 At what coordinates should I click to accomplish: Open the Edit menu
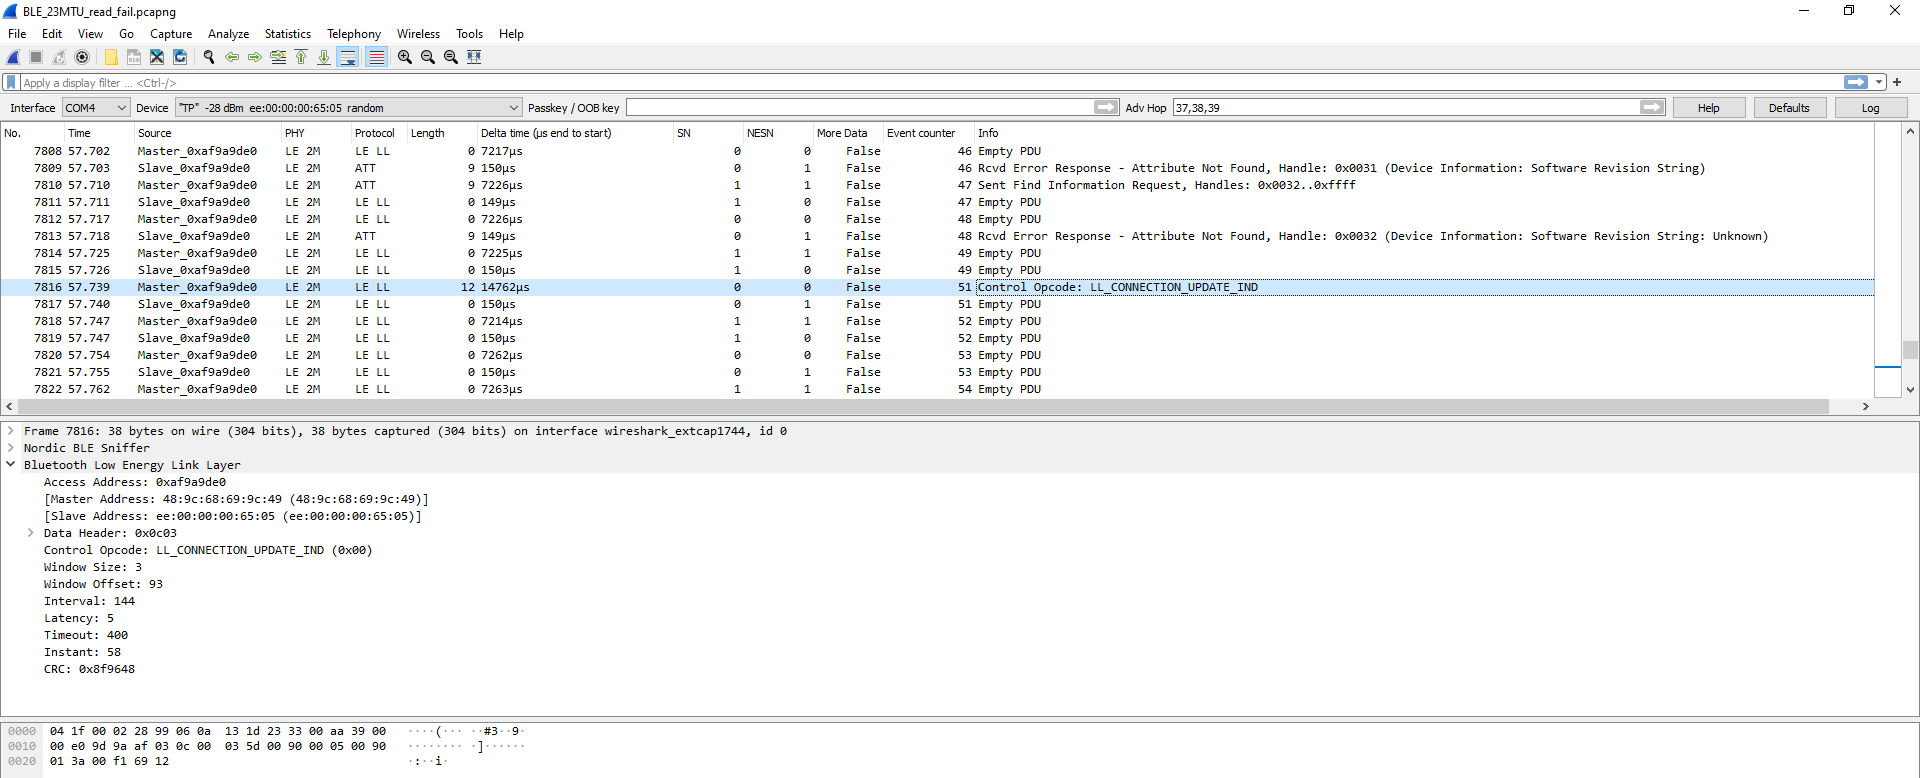click(52, 34)
